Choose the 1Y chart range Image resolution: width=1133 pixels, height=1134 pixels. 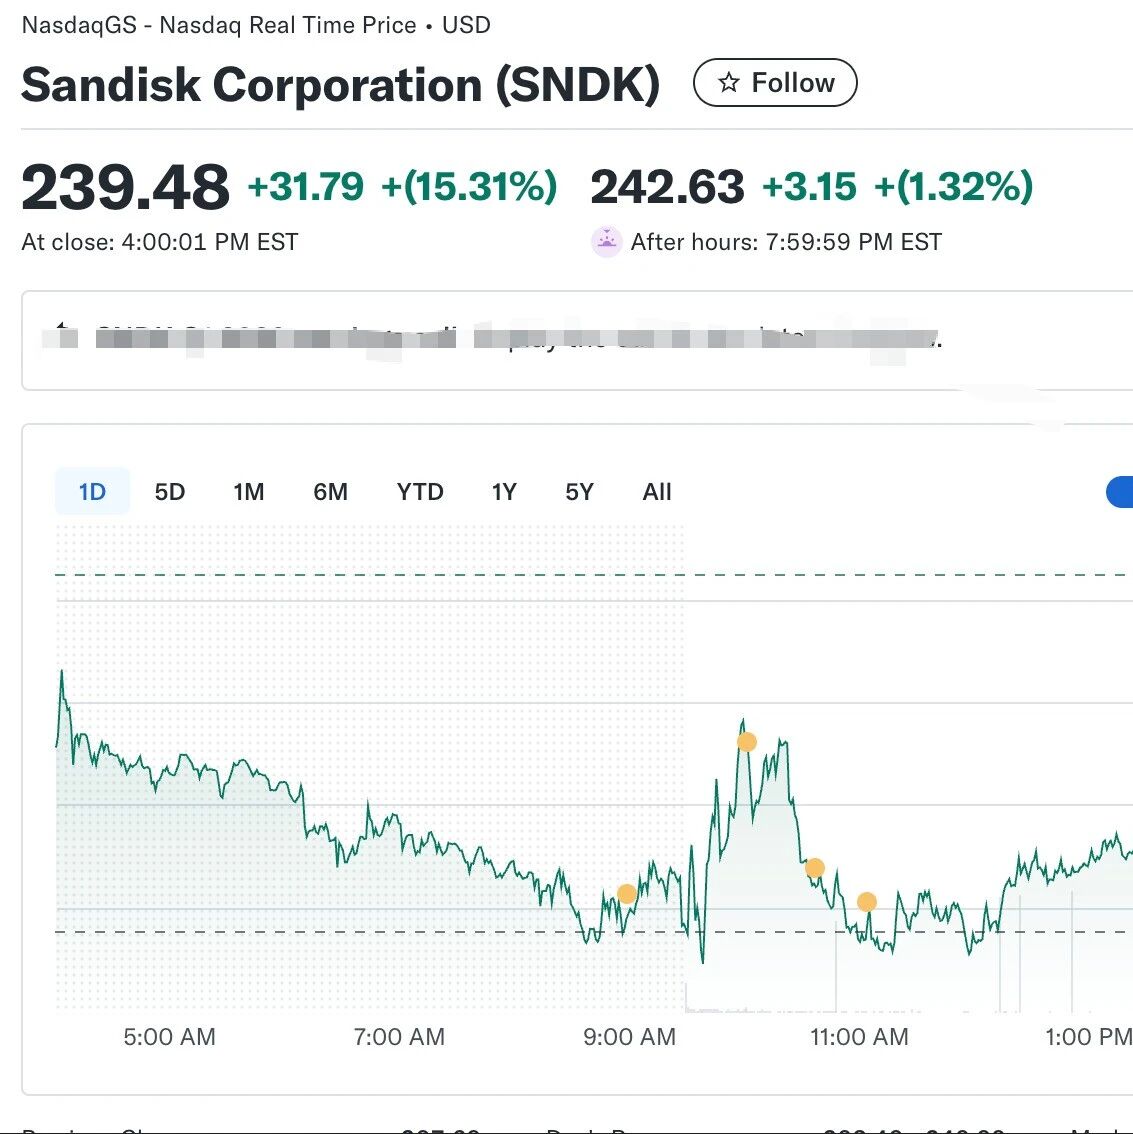[504, 492]
